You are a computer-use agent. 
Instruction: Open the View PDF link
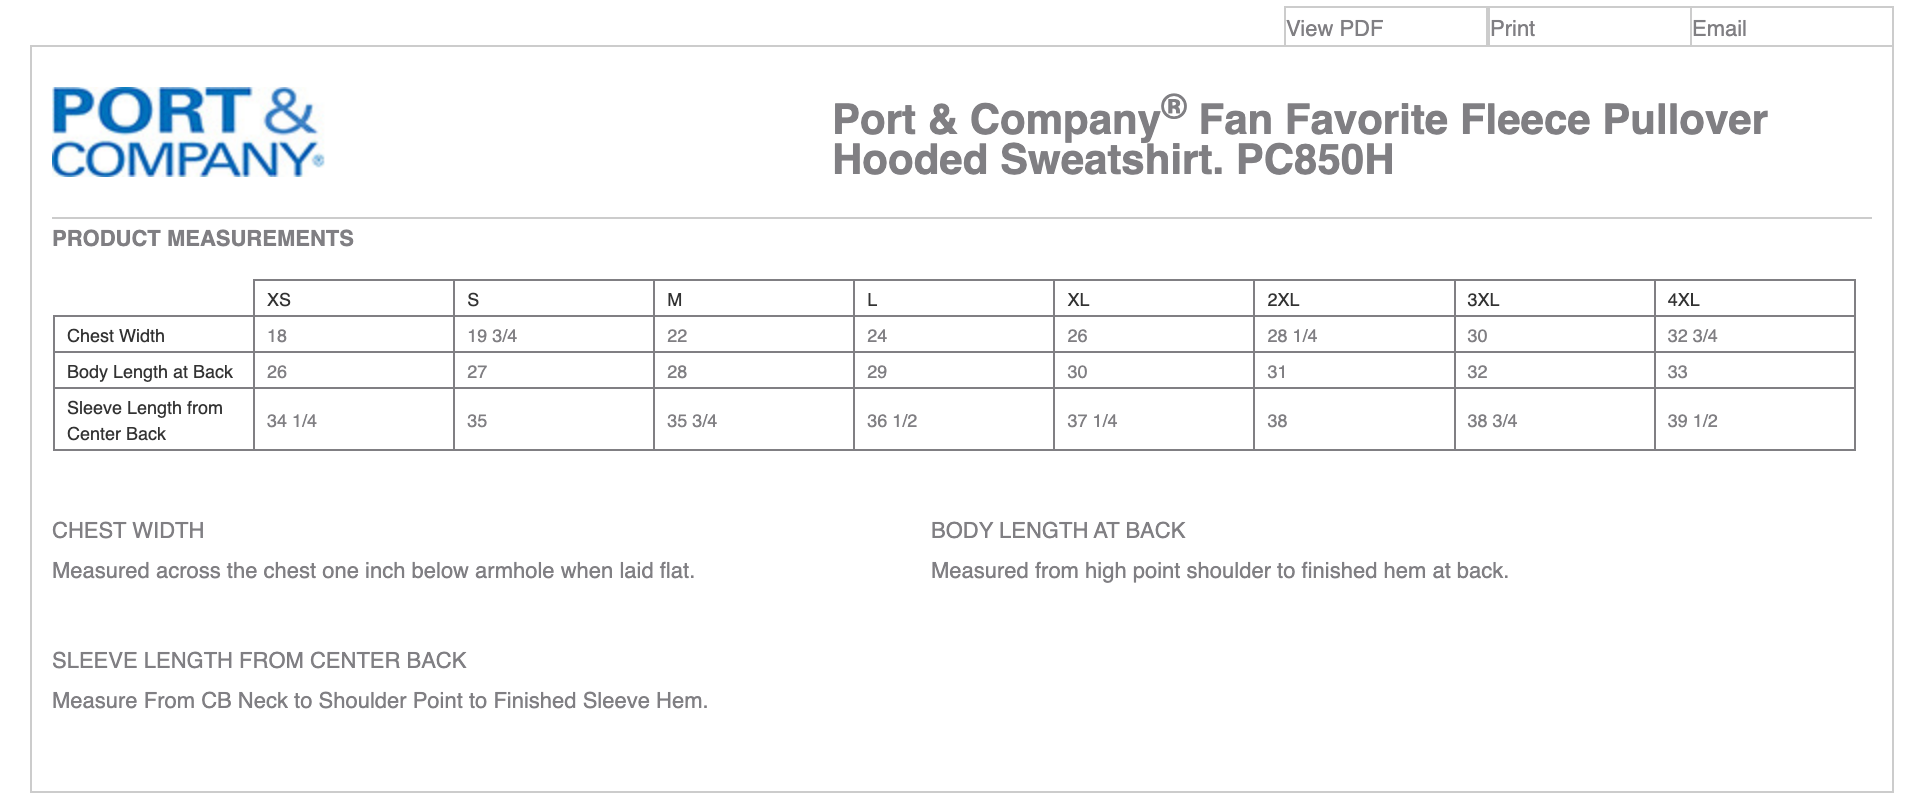point(1334,28)
